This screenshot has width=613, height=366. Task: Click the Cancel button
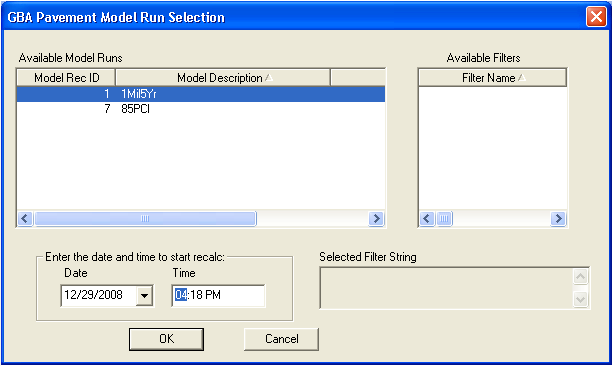pyautogui.click(x=281, y=339)
